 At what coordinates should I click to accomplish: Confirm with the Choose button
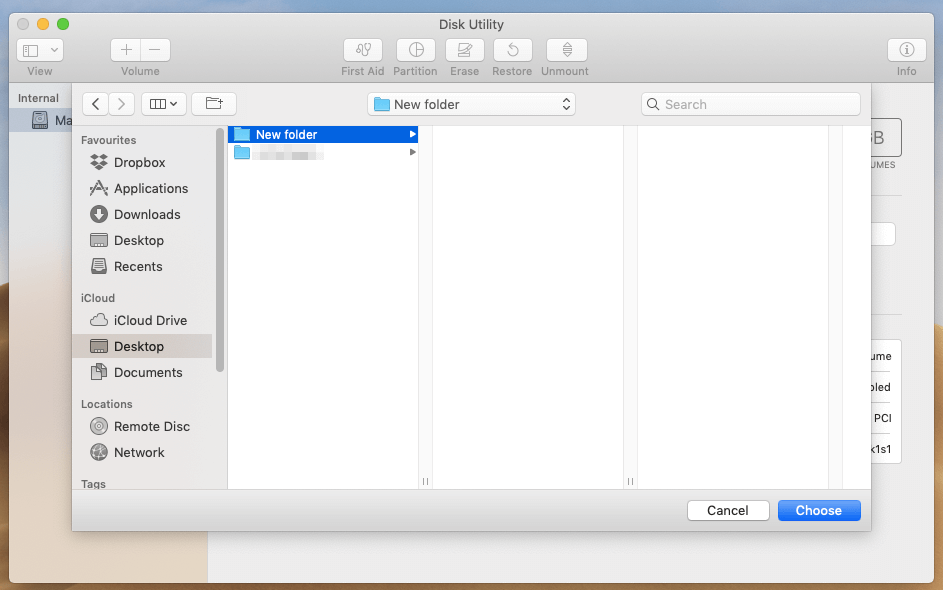pyautogui.click(x=819, y=511)
